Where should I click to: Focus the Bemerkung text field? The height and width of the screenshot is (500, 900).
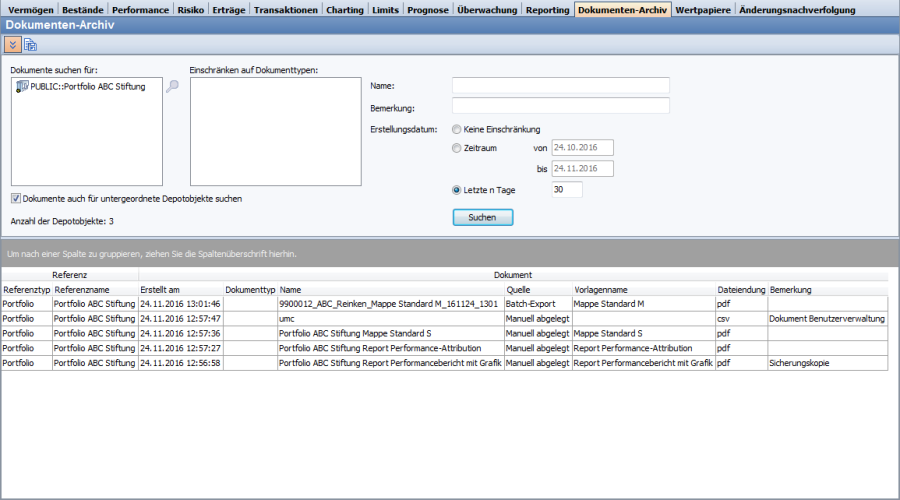pyautogui.click(x=560, y=106)
